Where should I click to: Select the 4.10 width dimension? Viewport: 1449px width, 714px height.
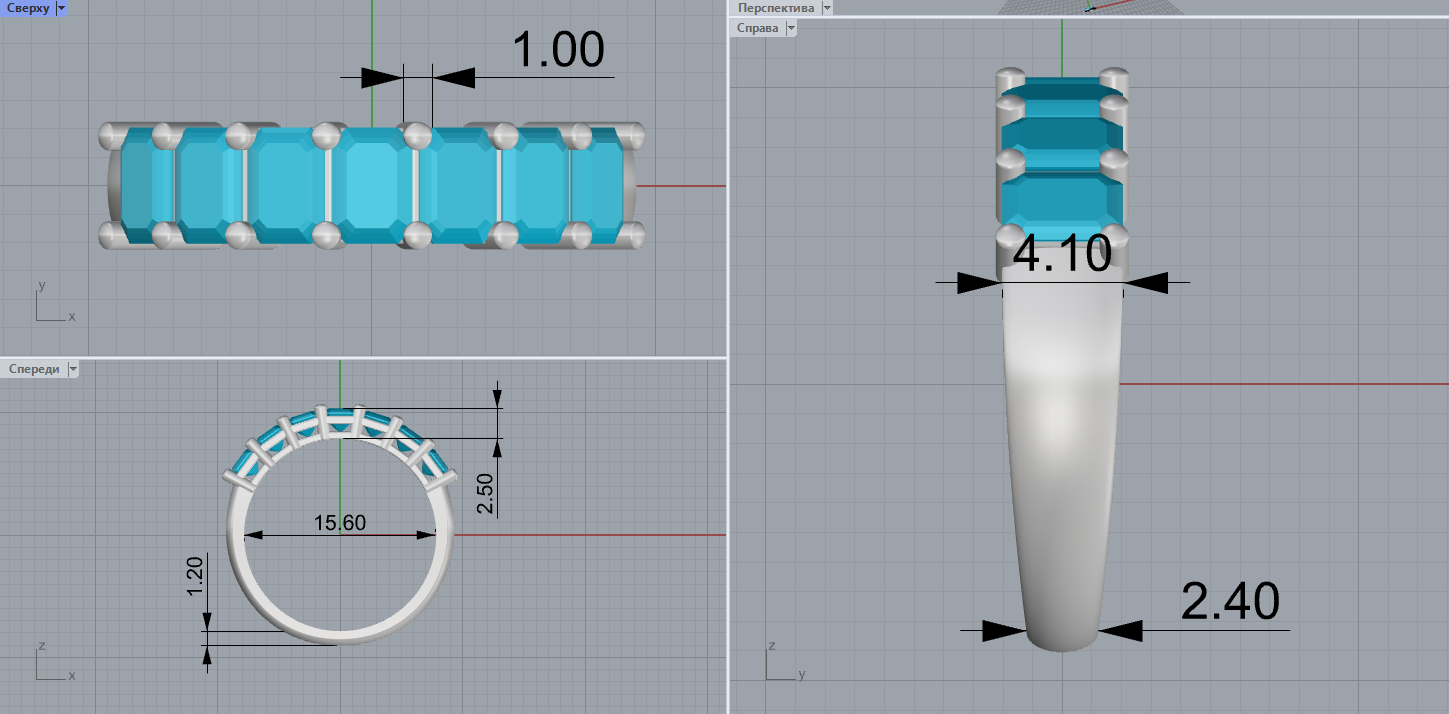pyautogui.click(x=1062, y=254)
